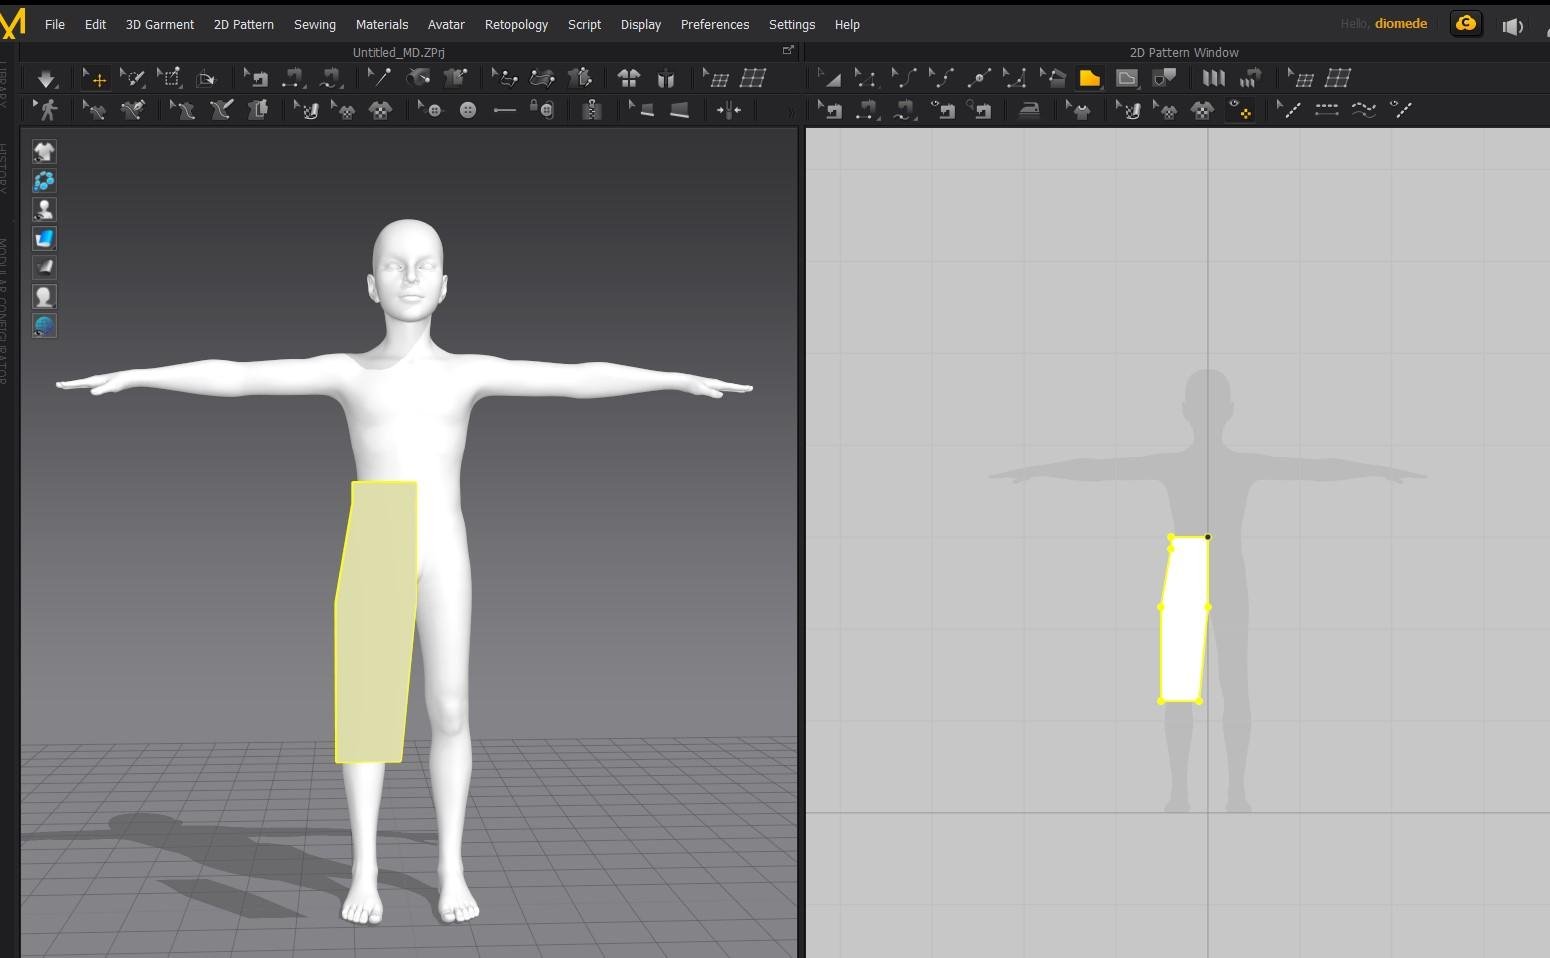Screen dimensions: 1550x958
Task: Select the Select/Move tool in 3D toolbar
Action: tap(96, 79)
